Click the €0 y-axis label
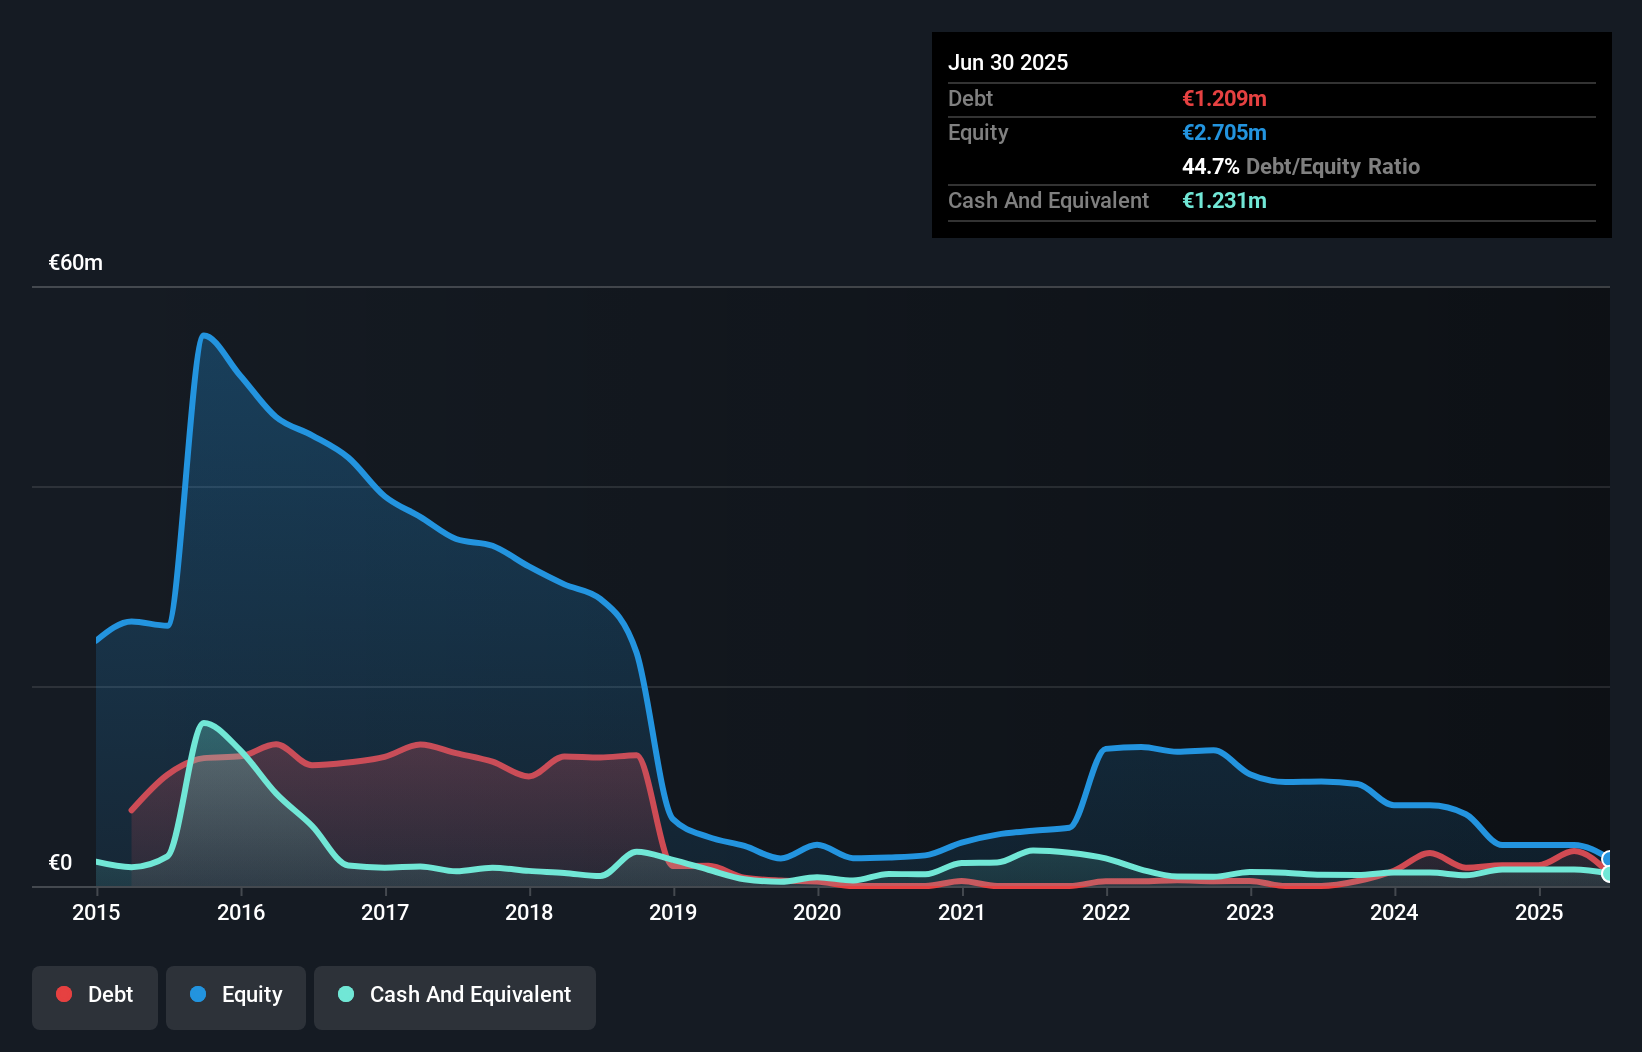 point(60,863)
